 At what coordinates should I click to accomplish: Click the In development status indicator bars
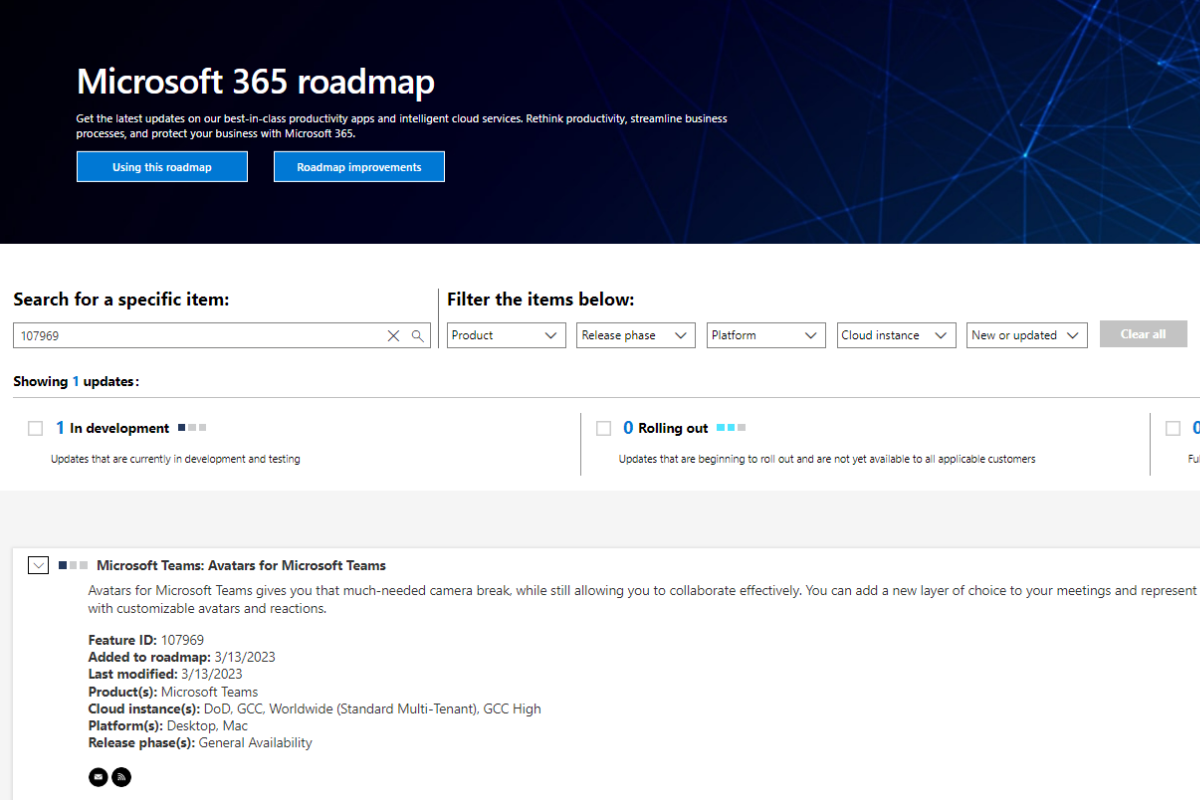click(x=192, y=428)
